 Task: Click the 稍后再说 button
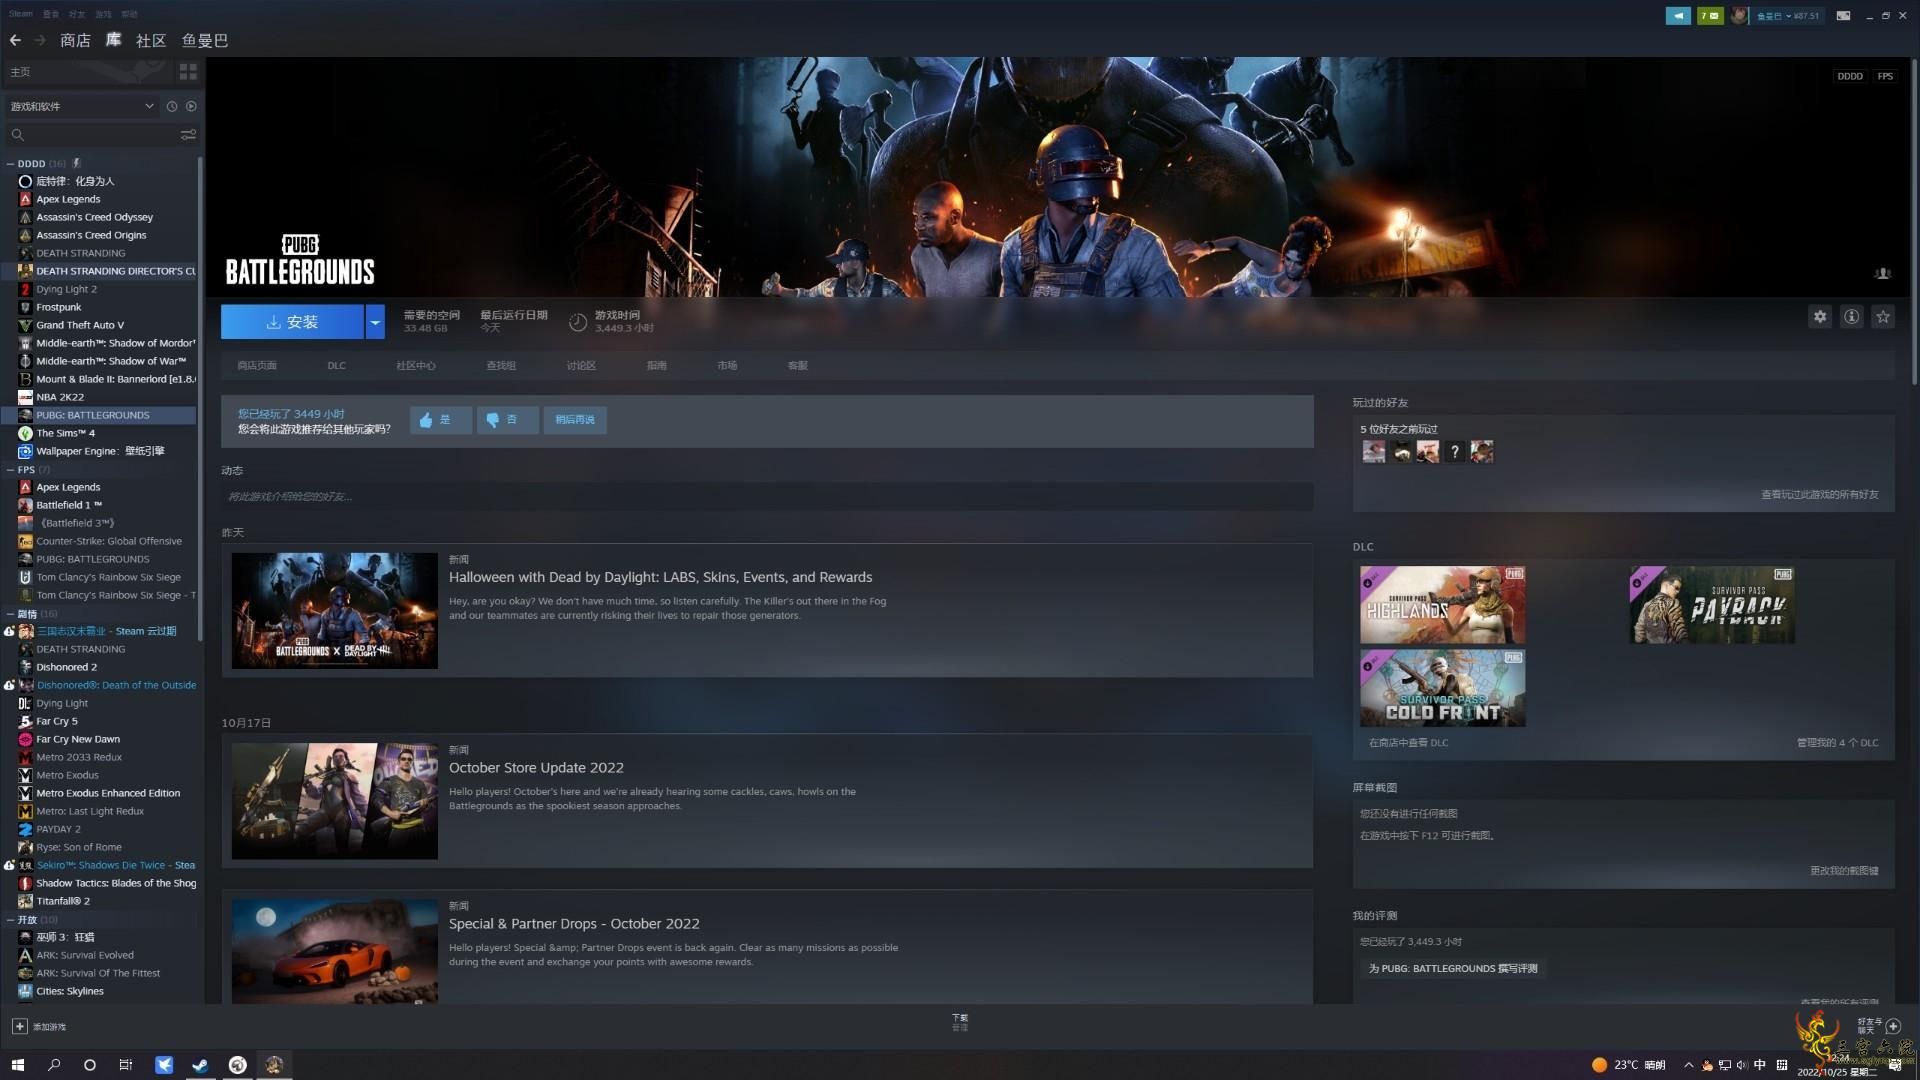click(x=575, y=420)
